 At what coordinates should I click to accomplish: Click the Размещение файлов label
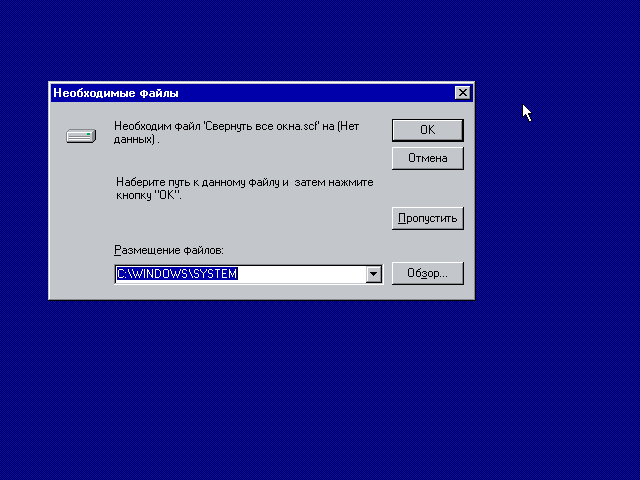[169, 250]
